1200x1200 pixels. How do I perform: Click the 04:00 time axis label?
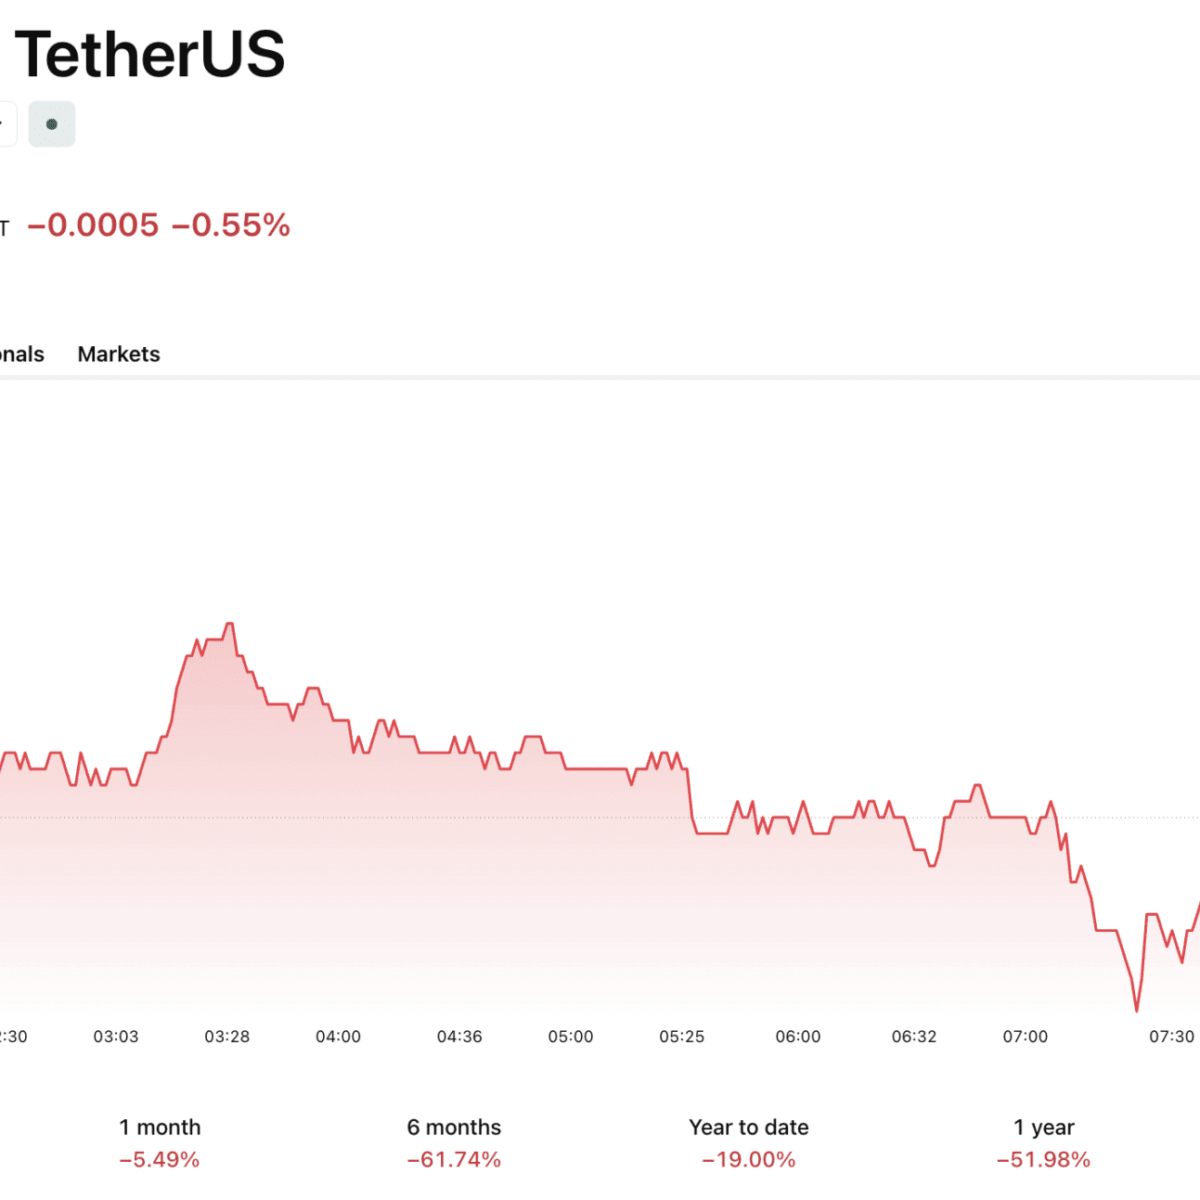(338, 1036)
